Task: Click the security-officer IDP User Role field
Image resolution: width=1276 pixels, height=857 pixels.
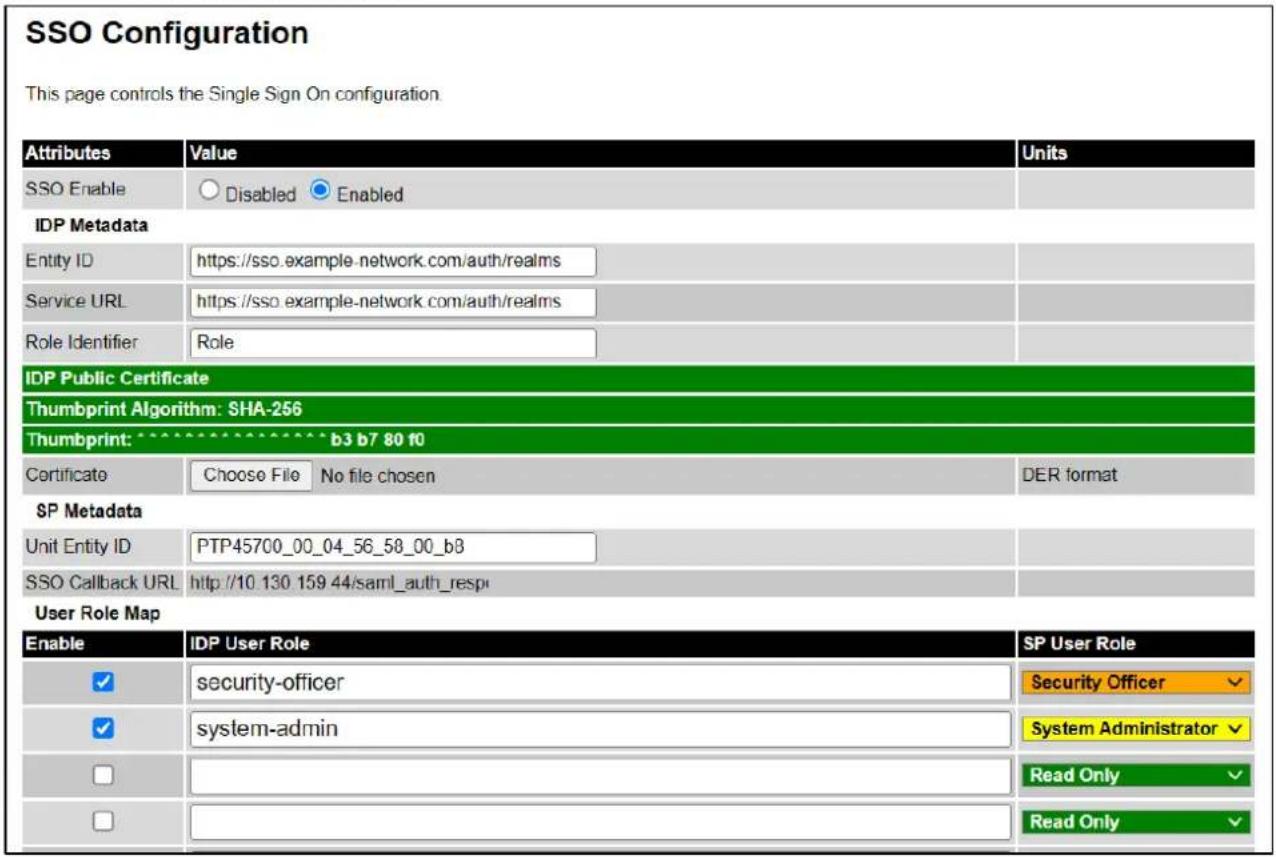Action: point(599,682)
